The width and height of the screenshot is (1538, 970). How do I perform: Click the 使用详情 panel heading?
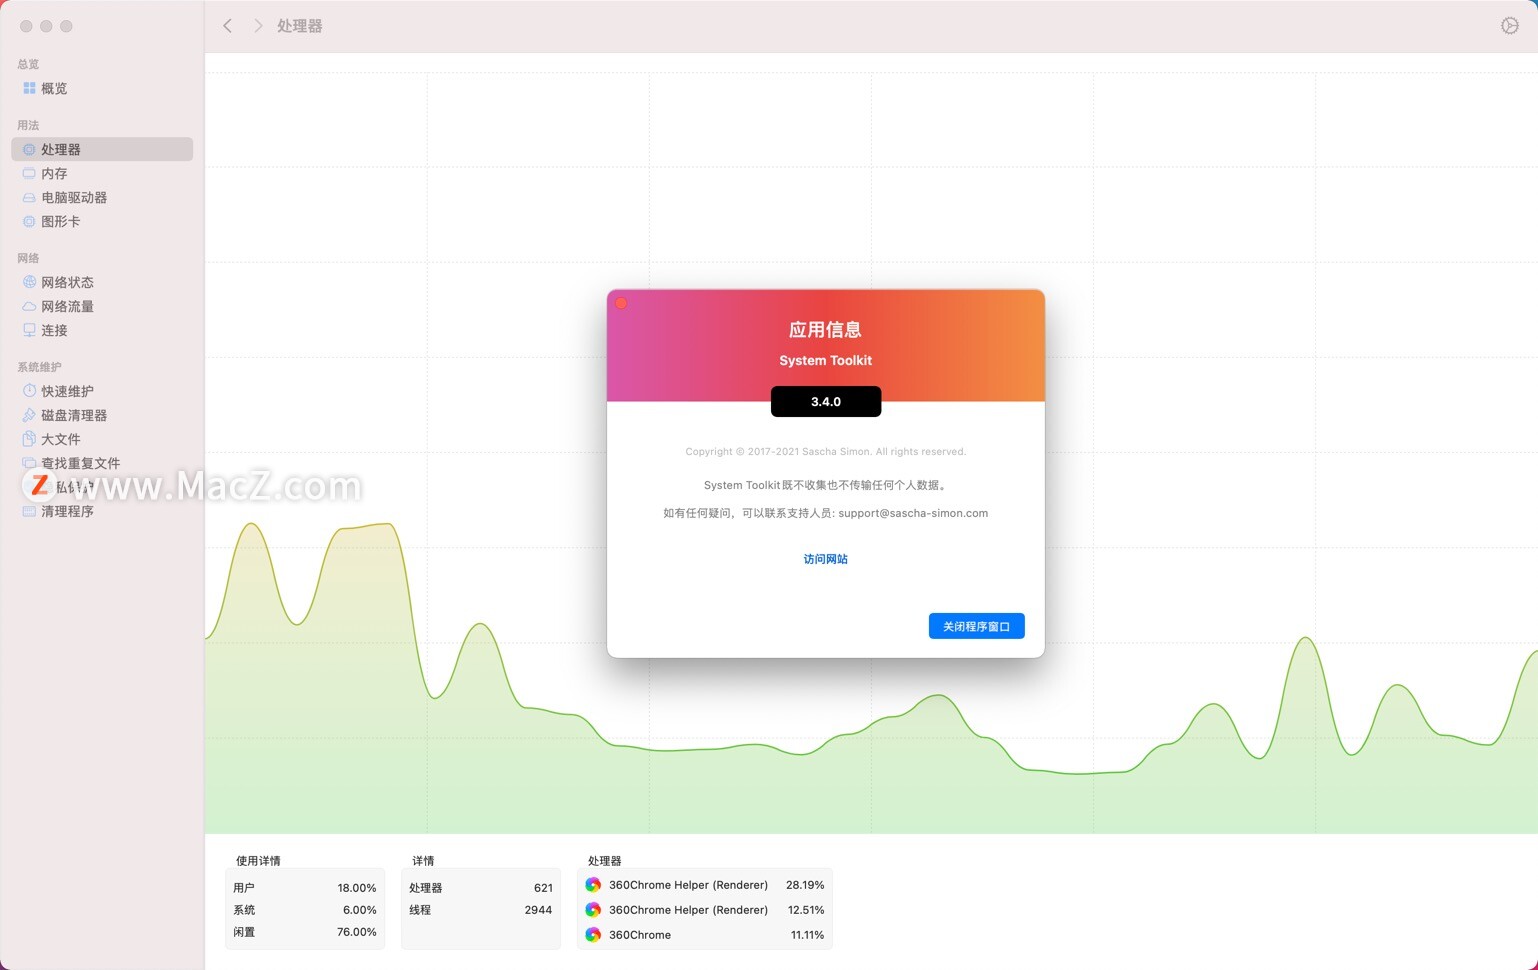258,861
